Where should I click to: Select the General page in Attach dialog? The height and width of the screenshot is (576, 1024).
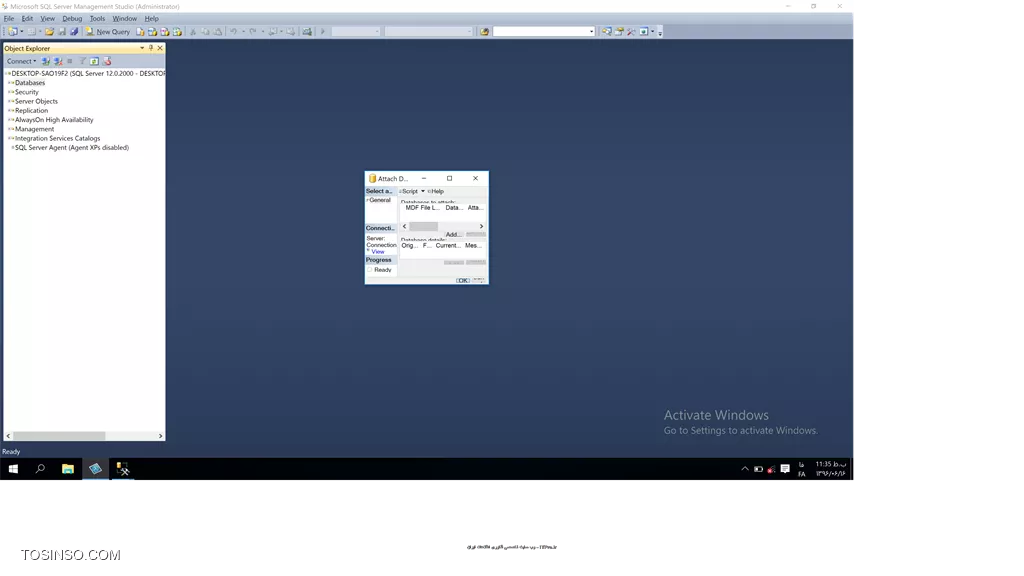click(380, 200)
